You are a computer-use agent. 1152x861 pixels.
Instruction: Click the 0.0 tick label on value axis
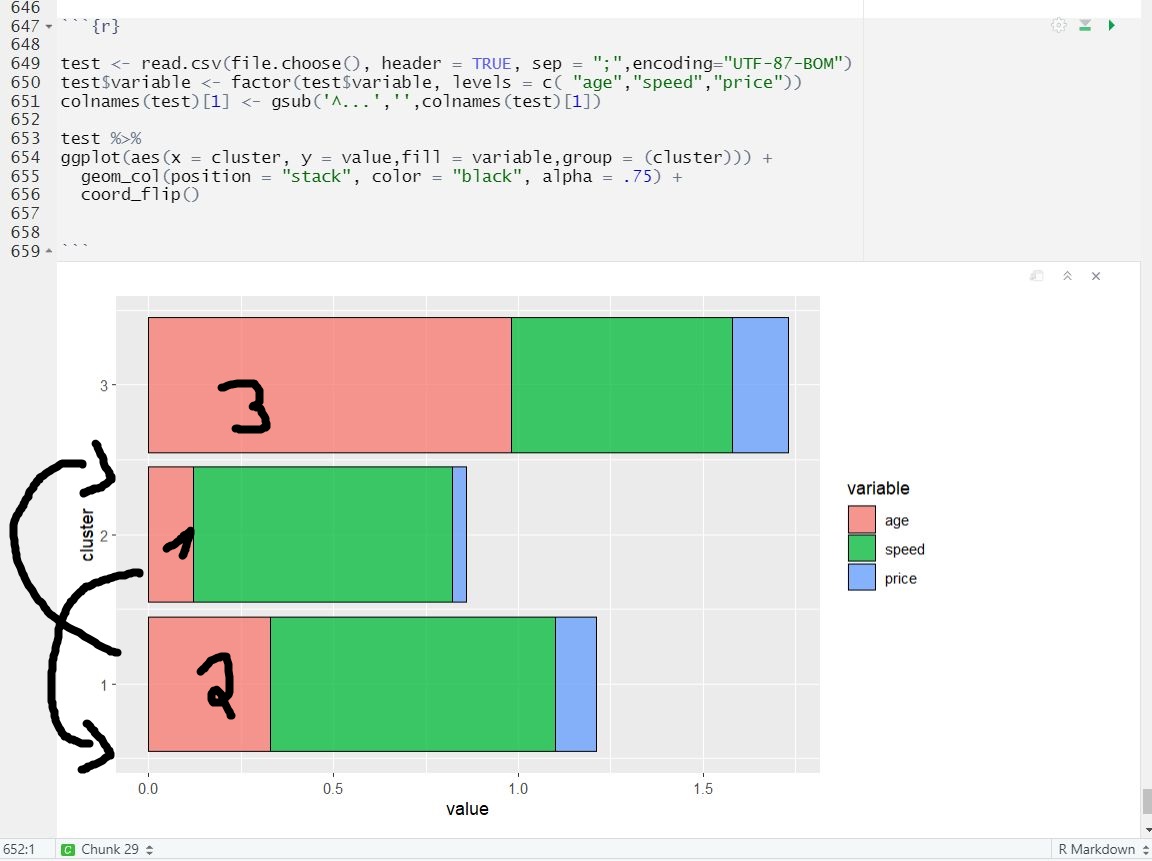click(148, 788)
